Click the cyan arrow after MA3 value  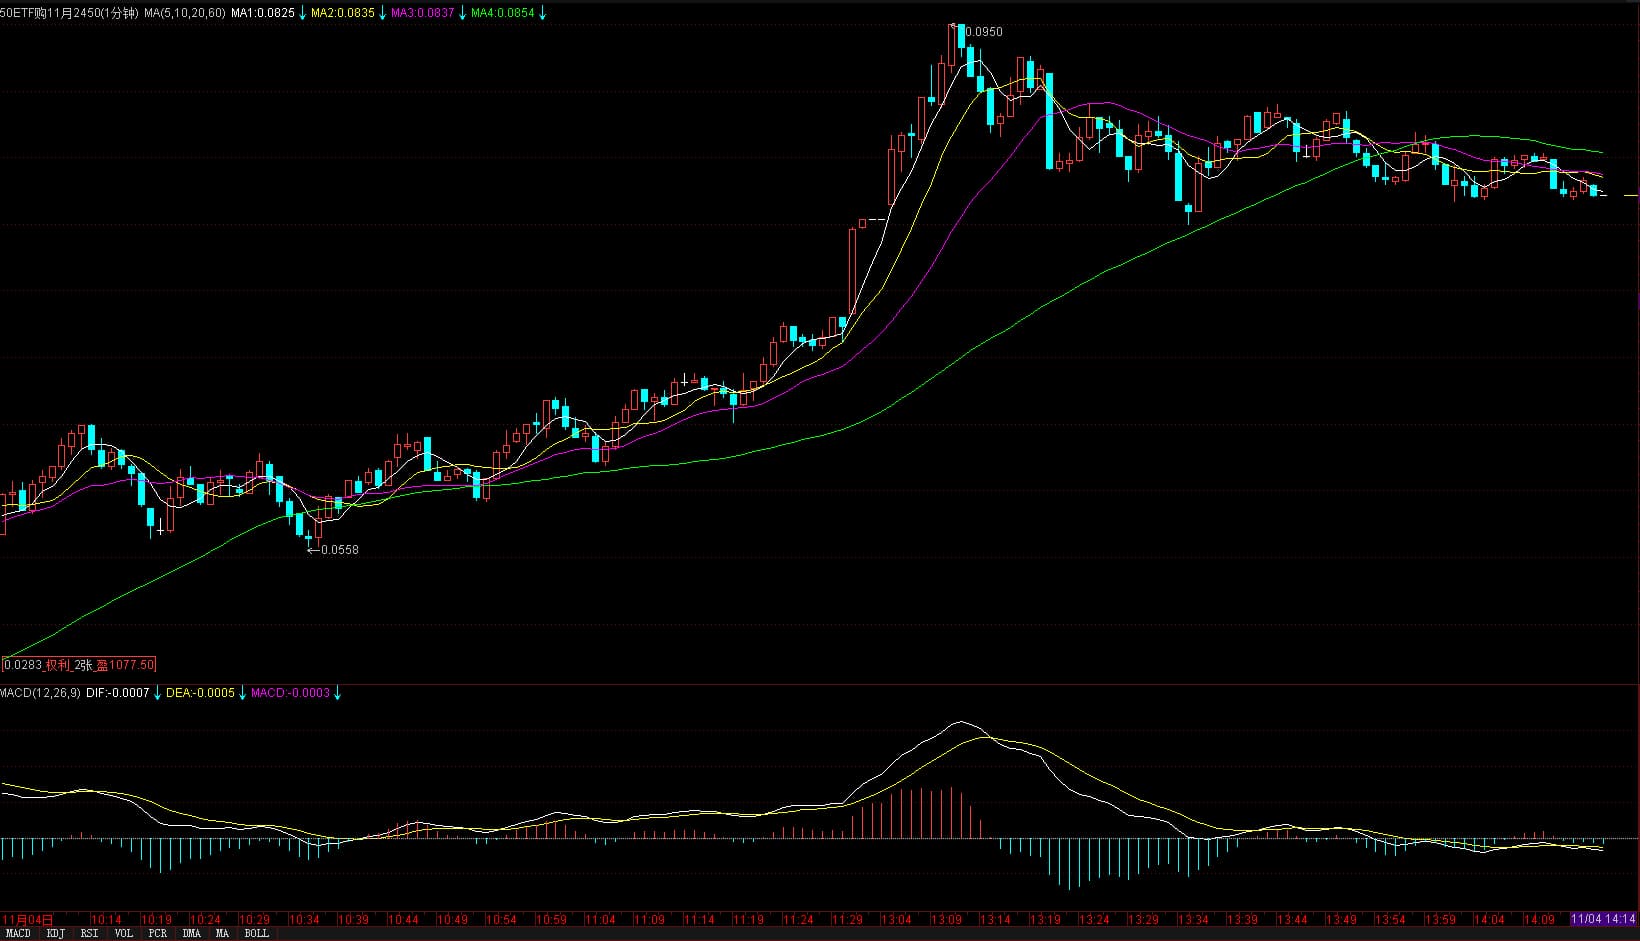coord(462,14)
